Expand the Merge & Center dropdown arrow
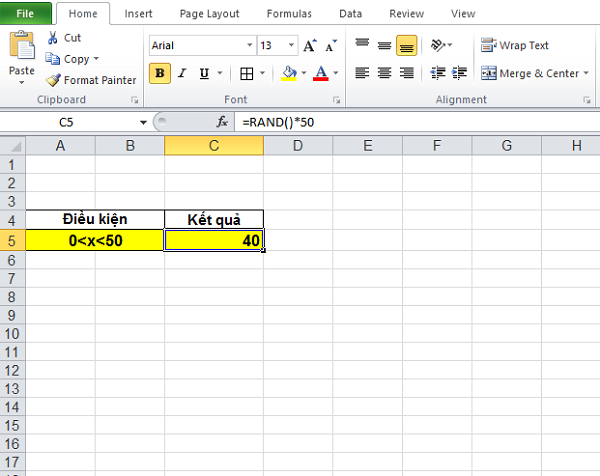600x476 pixels. (x=587, y=73)
